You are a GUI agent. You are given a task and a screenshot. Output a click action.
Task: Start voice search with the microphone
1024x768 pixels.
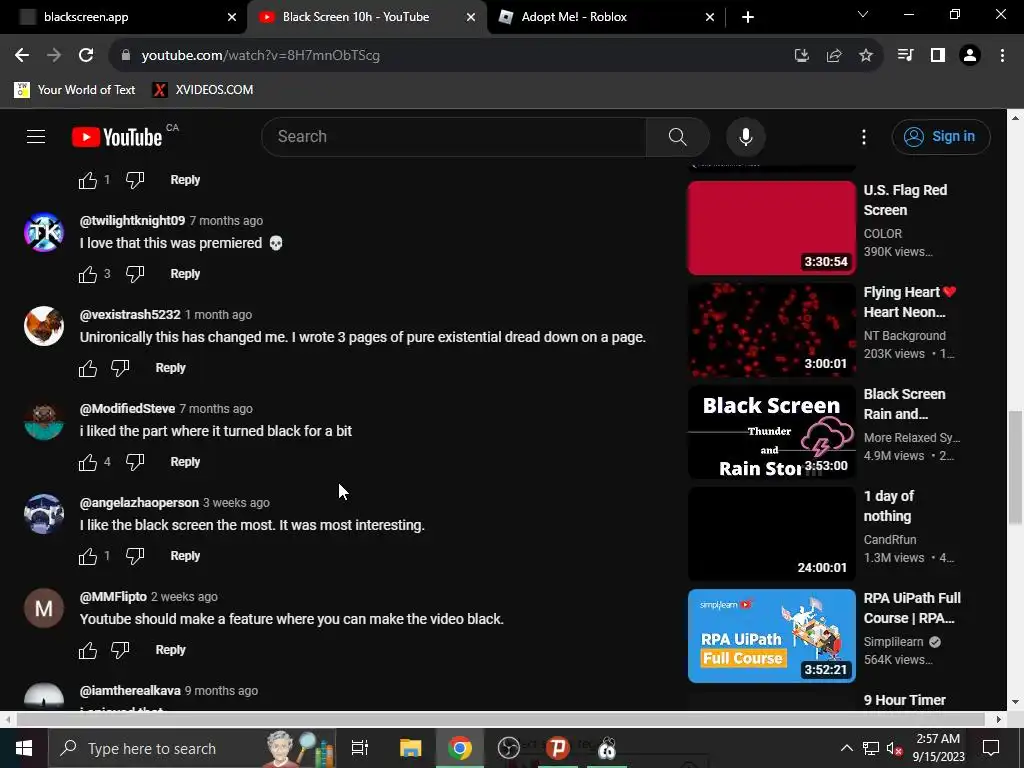745,136
